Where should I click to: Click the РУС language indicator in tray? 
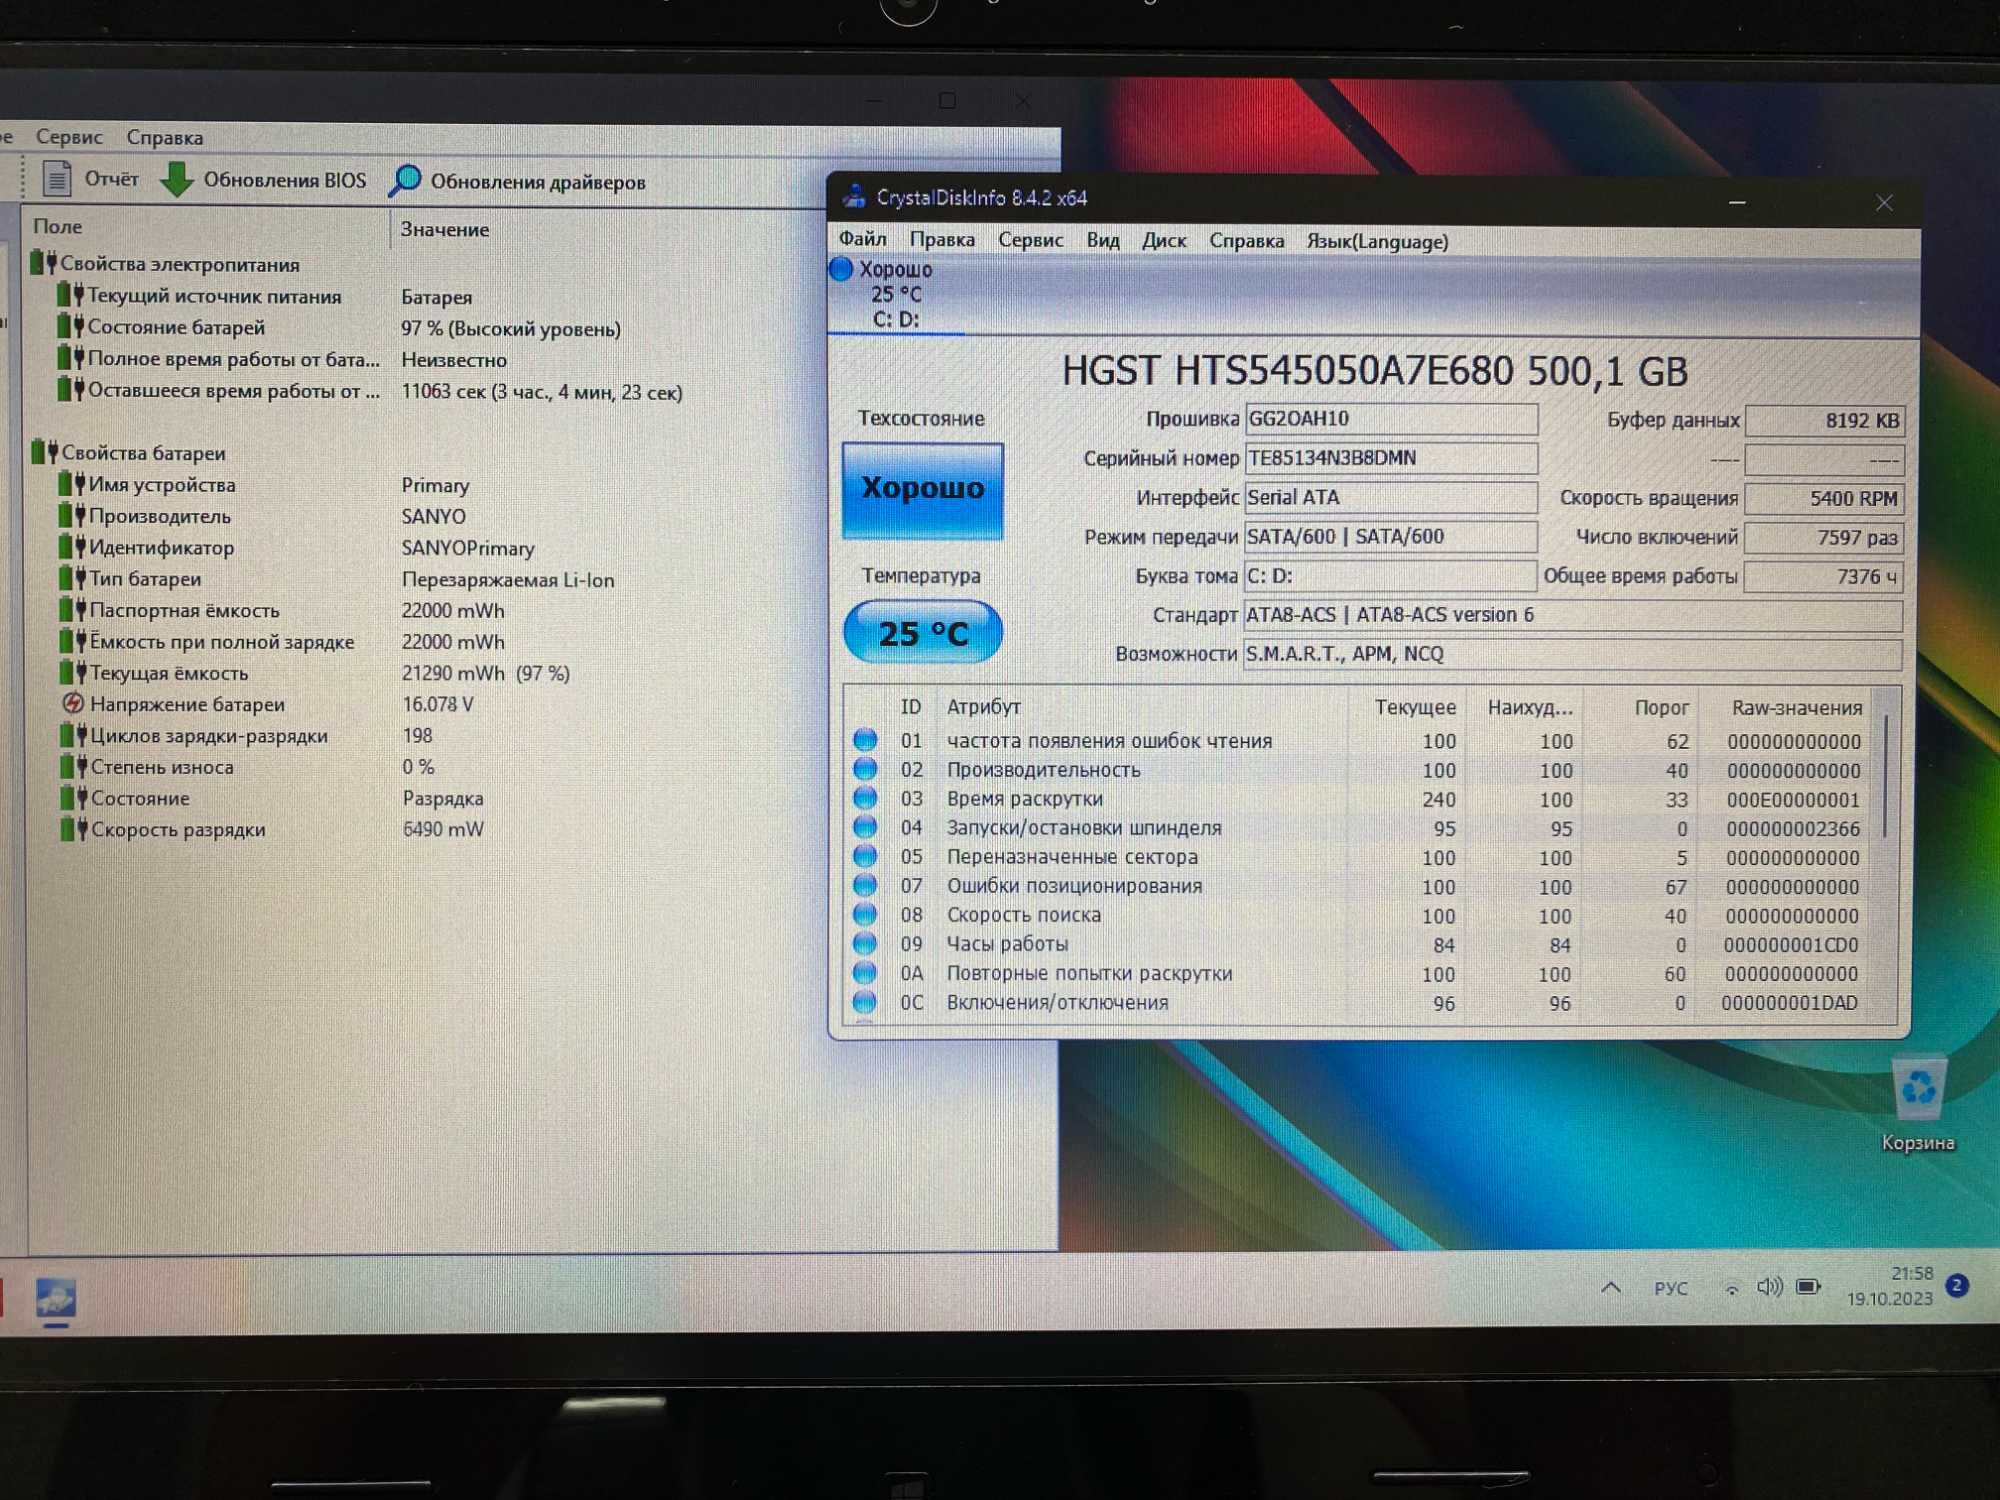pos(1670,1288)
